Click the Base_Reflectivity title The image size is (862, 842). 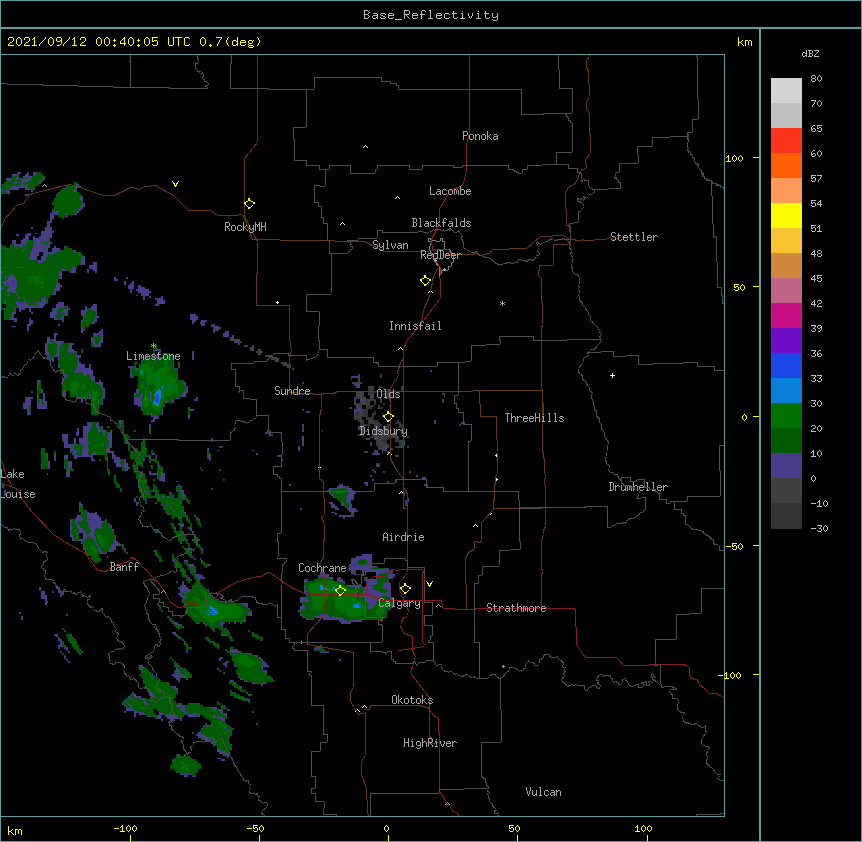coord(431,15)
